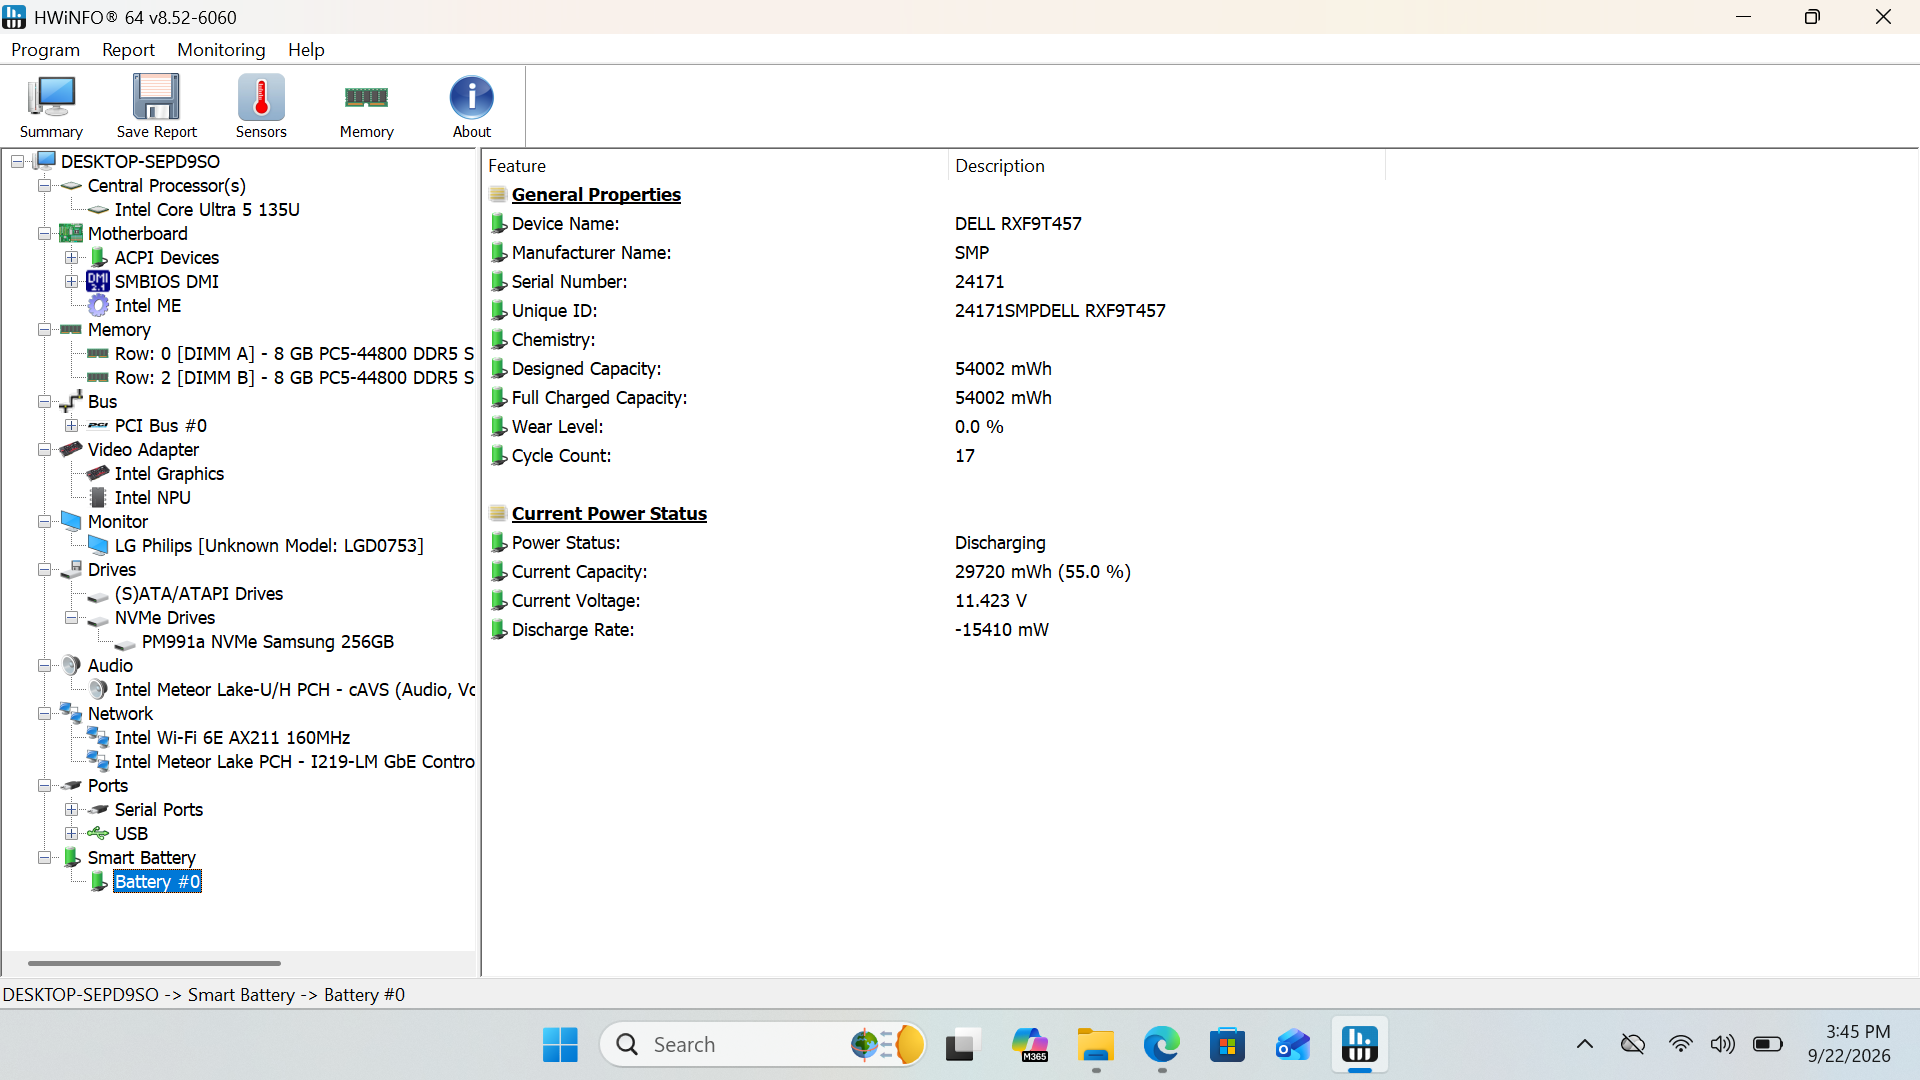Click the General Properties heading
1920x1080 pixels.
click(596, 194)
